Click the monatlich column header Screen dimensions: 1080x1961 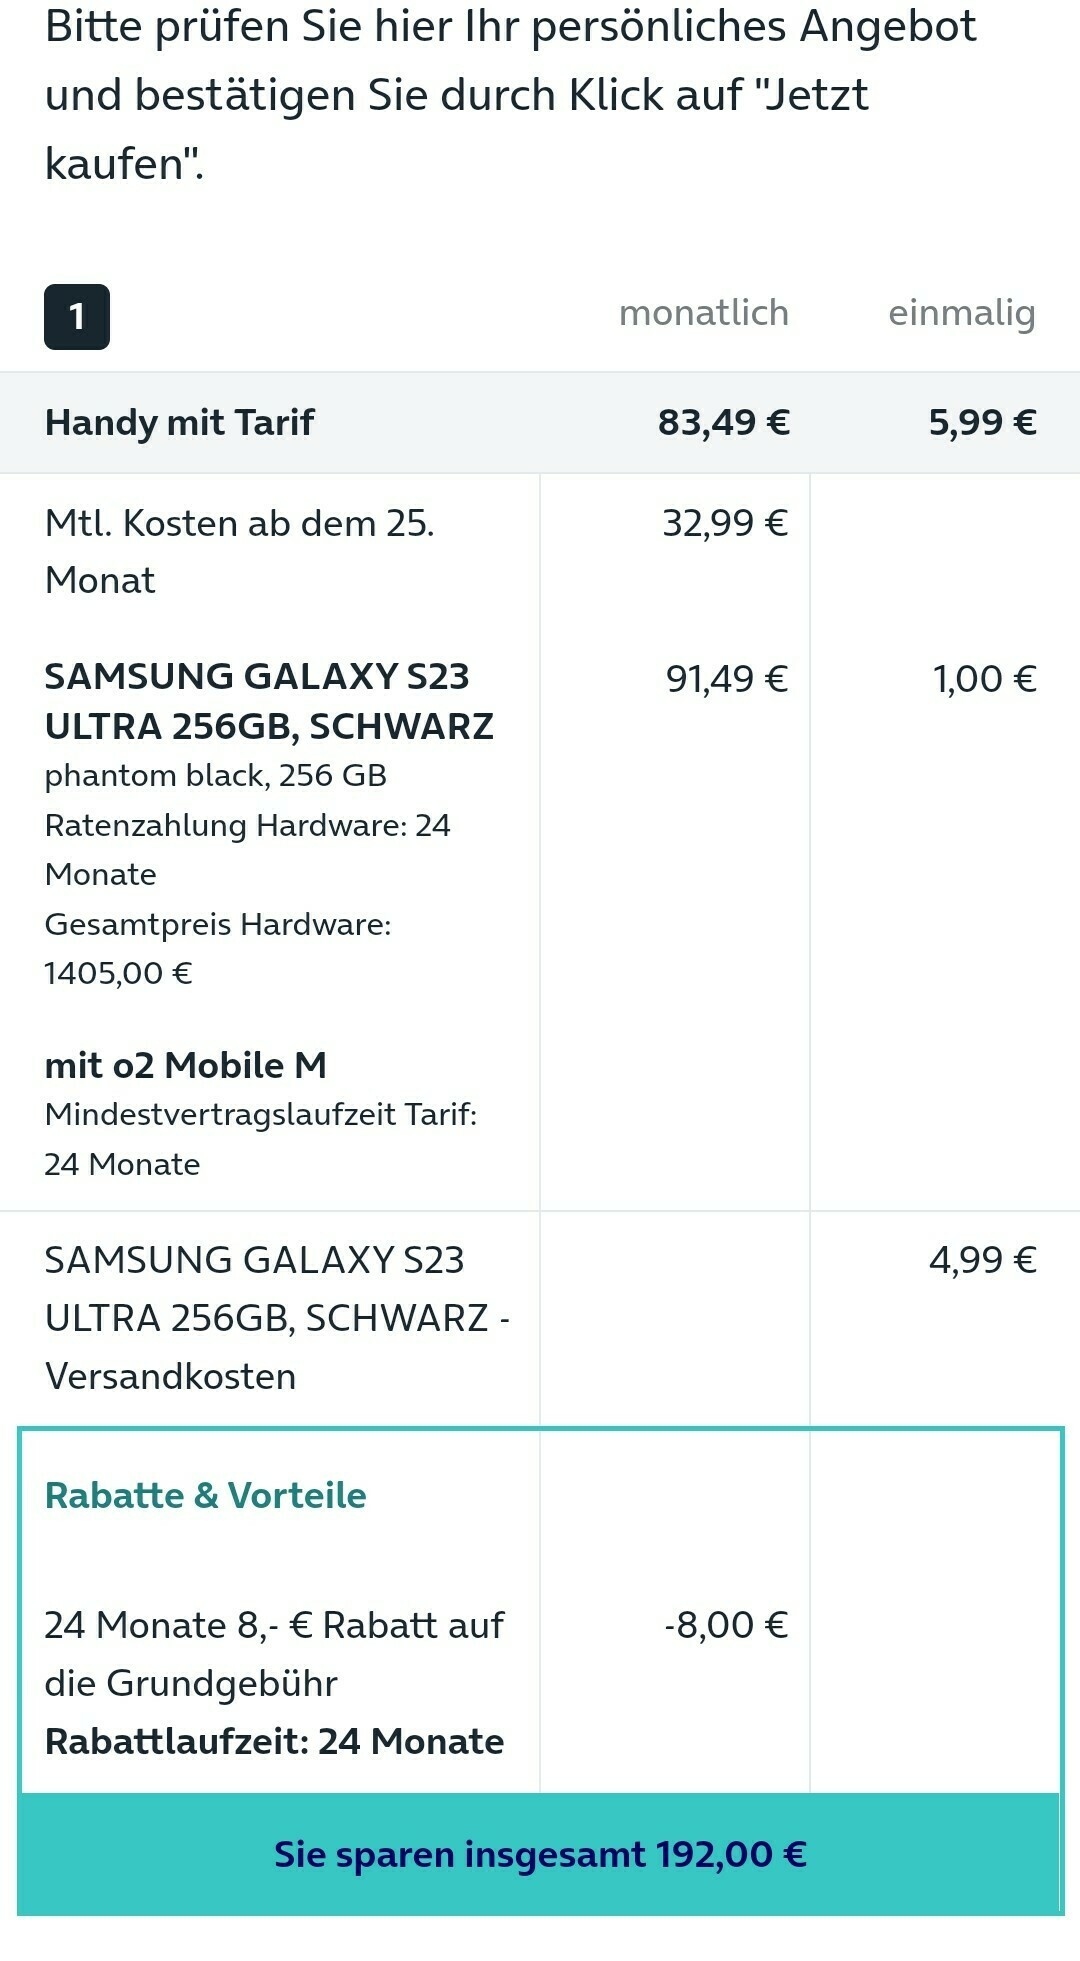click(704, 313)
